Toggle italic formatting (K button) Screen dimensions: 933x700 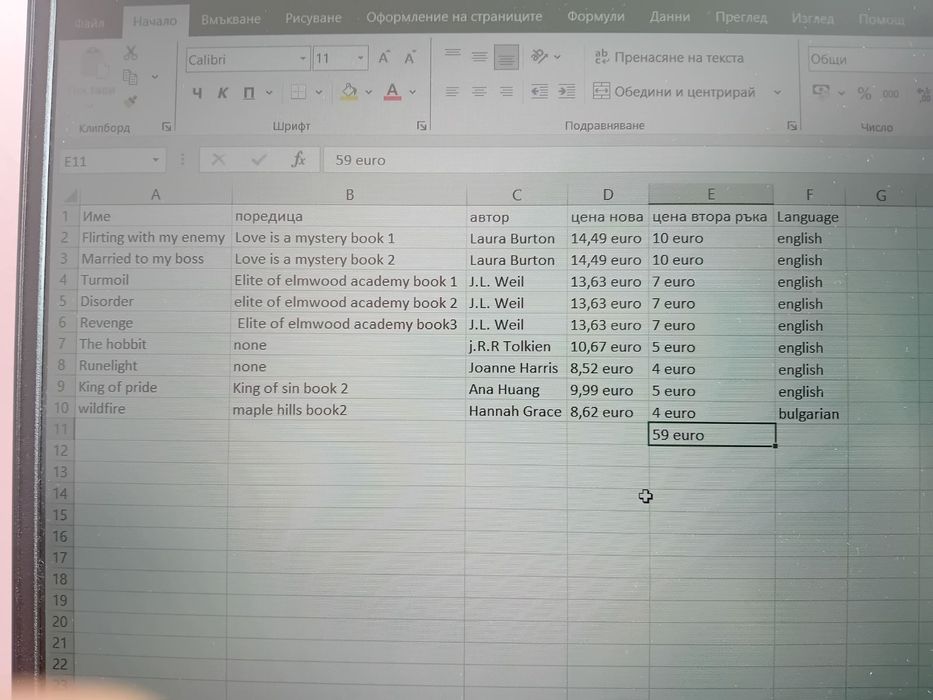click(x=223, y=93)
